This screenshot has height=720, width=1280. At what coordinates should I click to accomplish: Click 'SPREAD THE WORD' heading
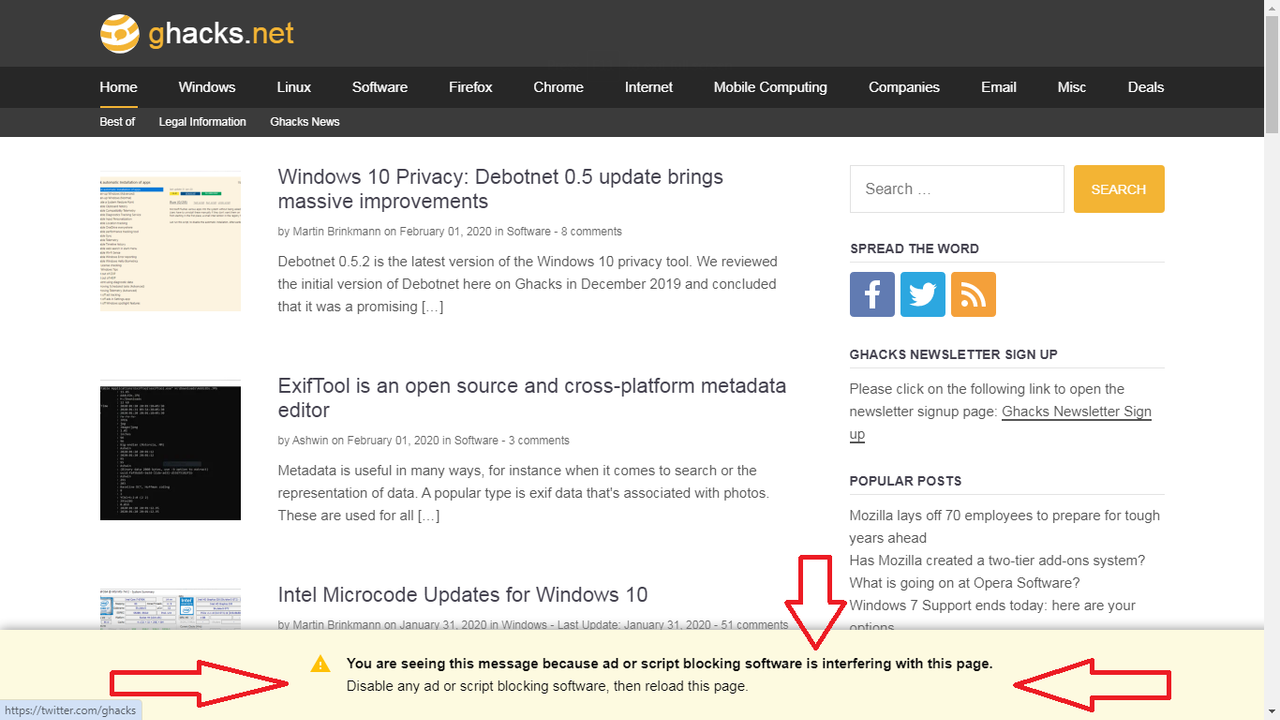[x=914, y=249]
